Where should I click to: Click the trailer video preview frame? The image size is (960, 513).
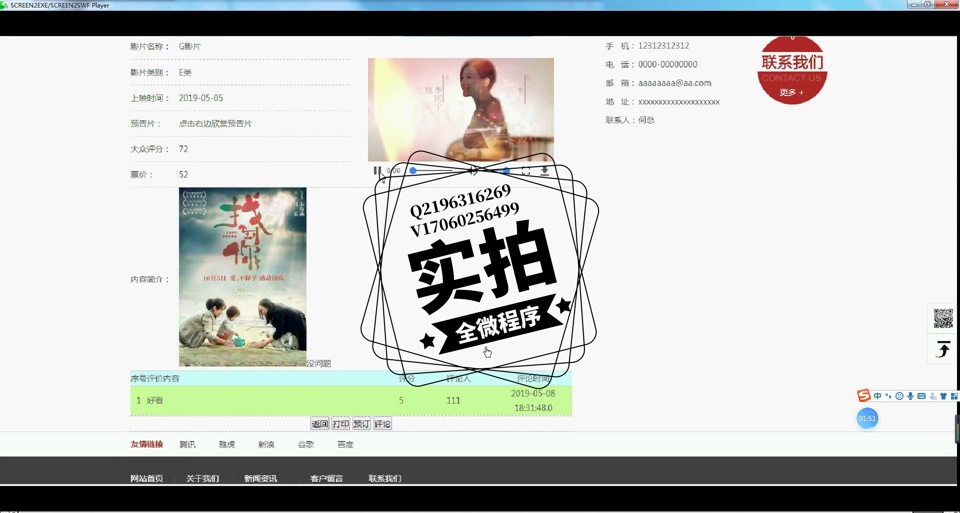coord(460,110)
